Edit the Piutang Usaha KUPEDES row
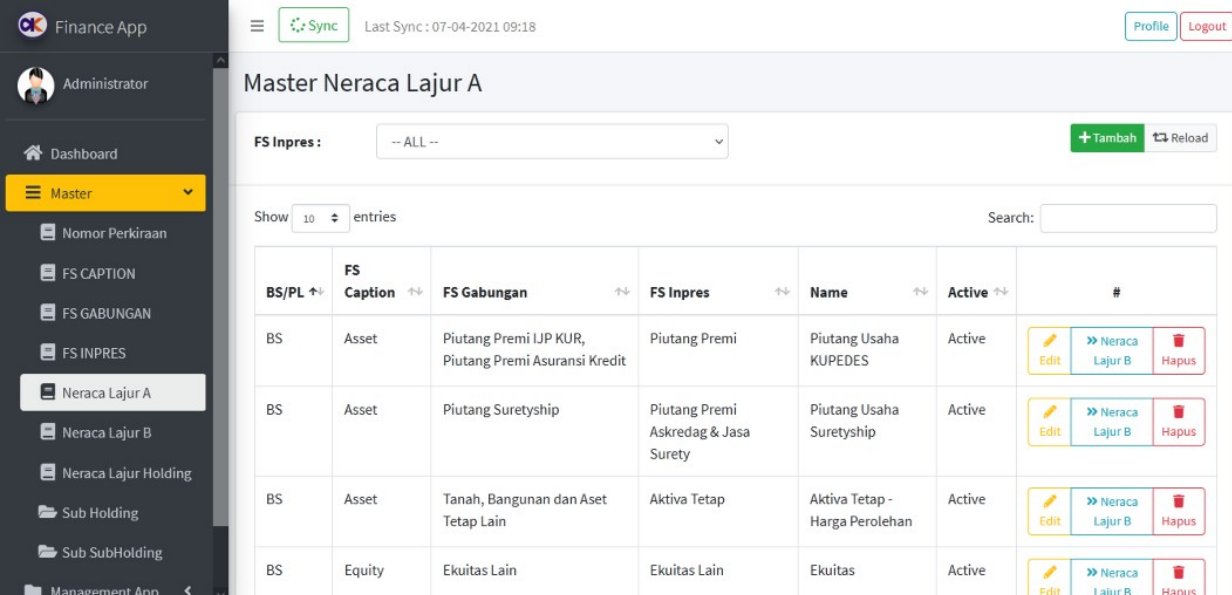1232x595 pixels. pos(1049,351)
